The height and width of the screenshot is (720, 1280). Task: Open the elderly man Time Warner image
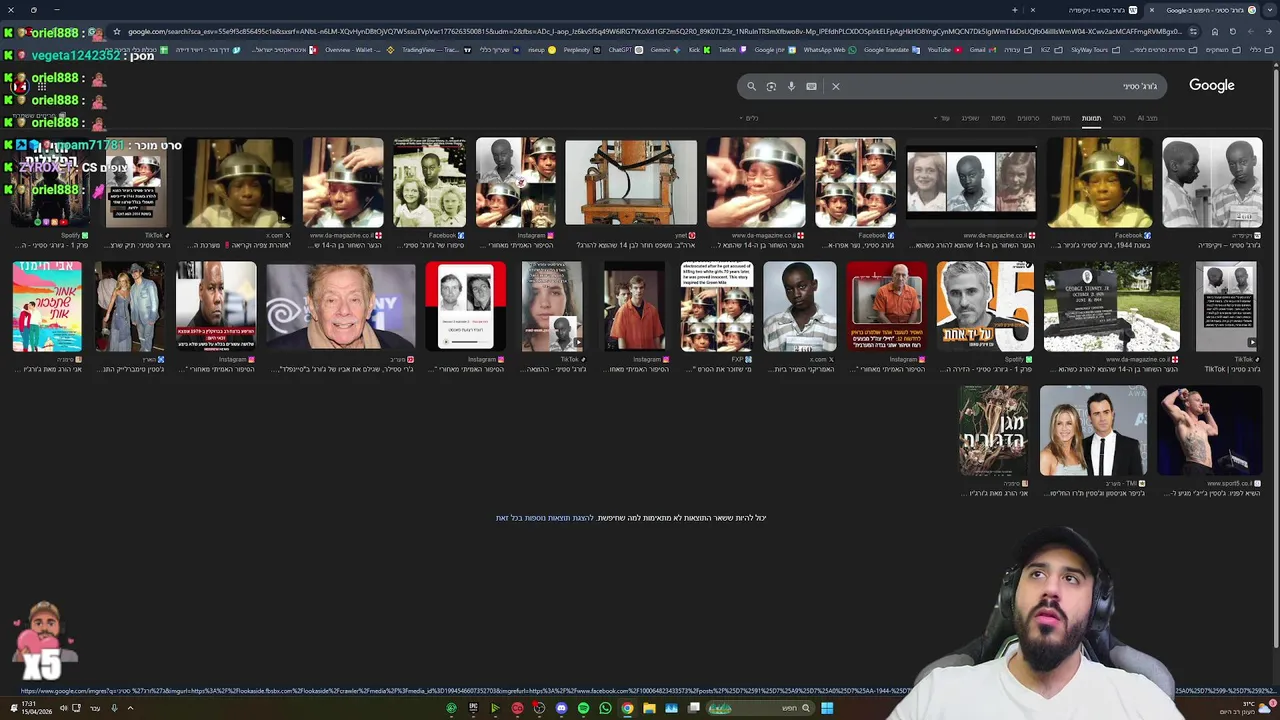click(x=341, y=307)
